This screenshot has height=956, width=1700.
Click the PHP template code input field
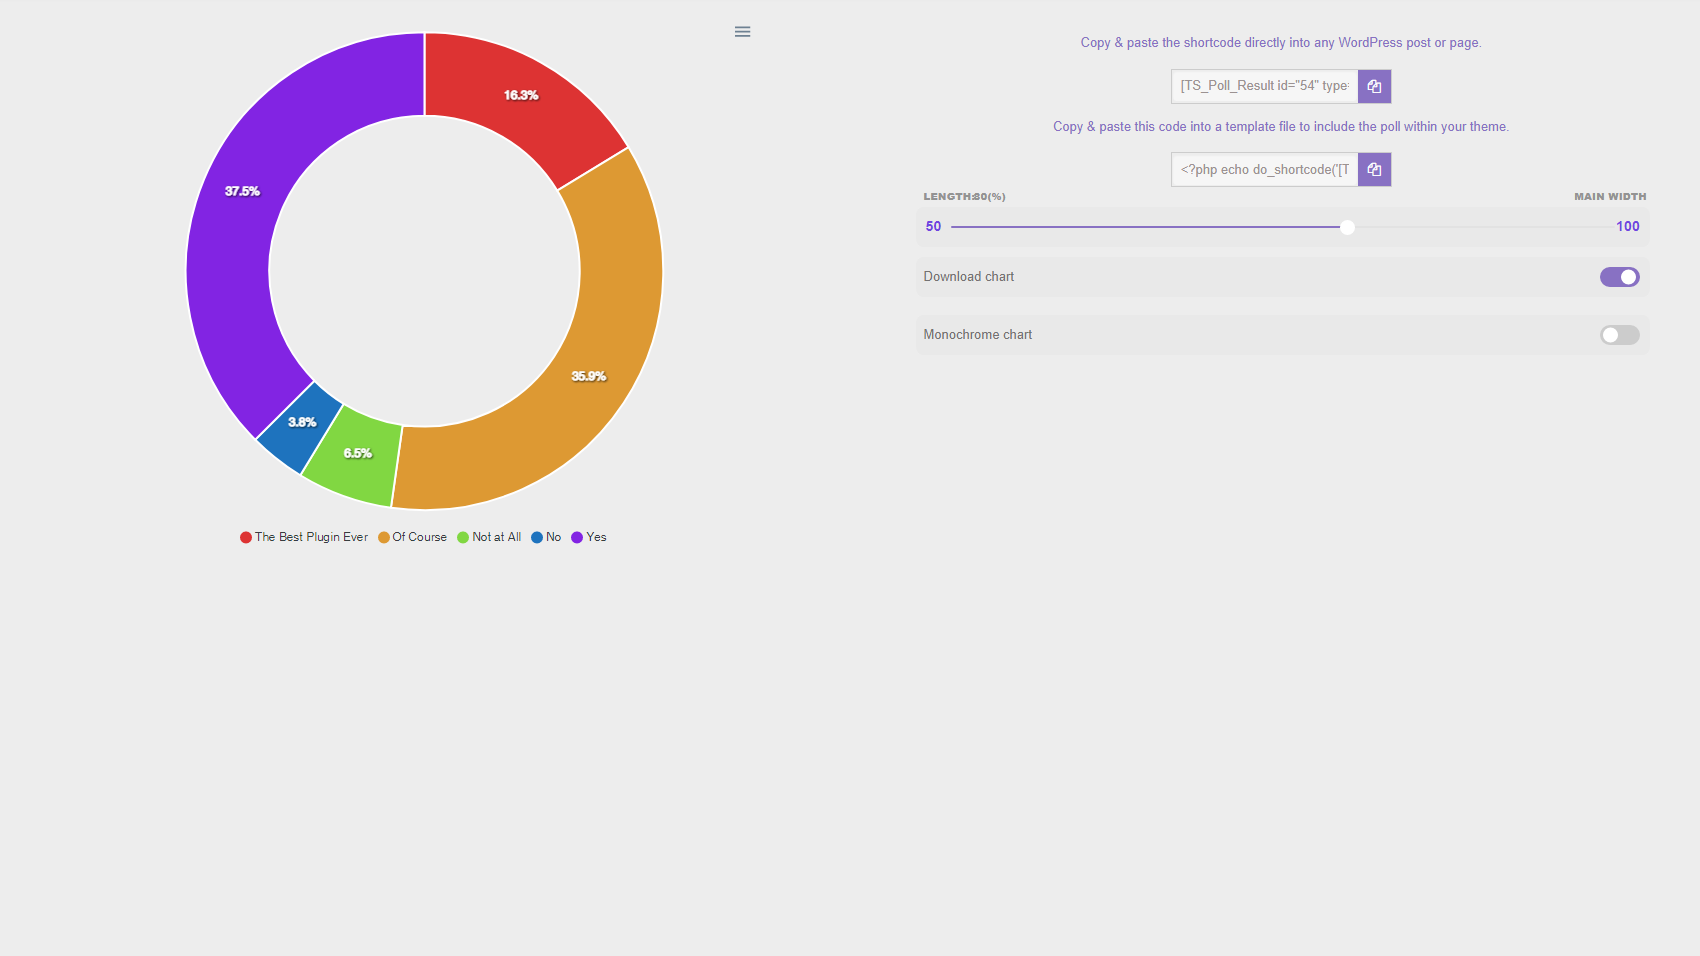[x=1264, y=170]
